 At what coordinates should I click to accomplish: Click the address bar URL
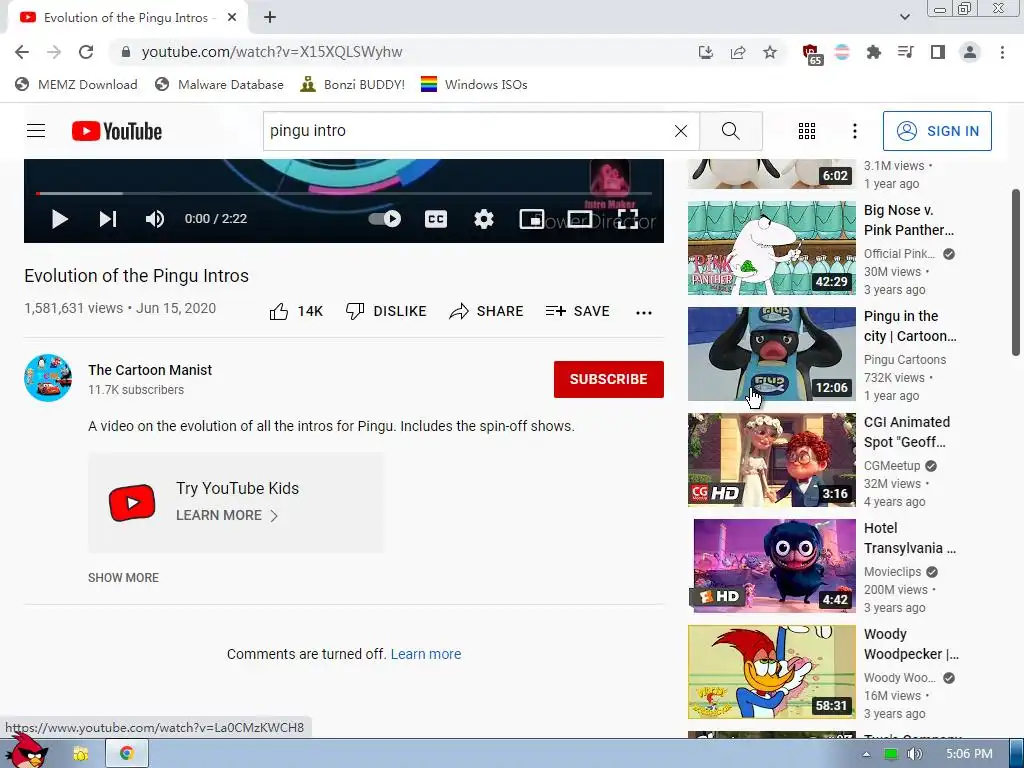tap(272, 52)
